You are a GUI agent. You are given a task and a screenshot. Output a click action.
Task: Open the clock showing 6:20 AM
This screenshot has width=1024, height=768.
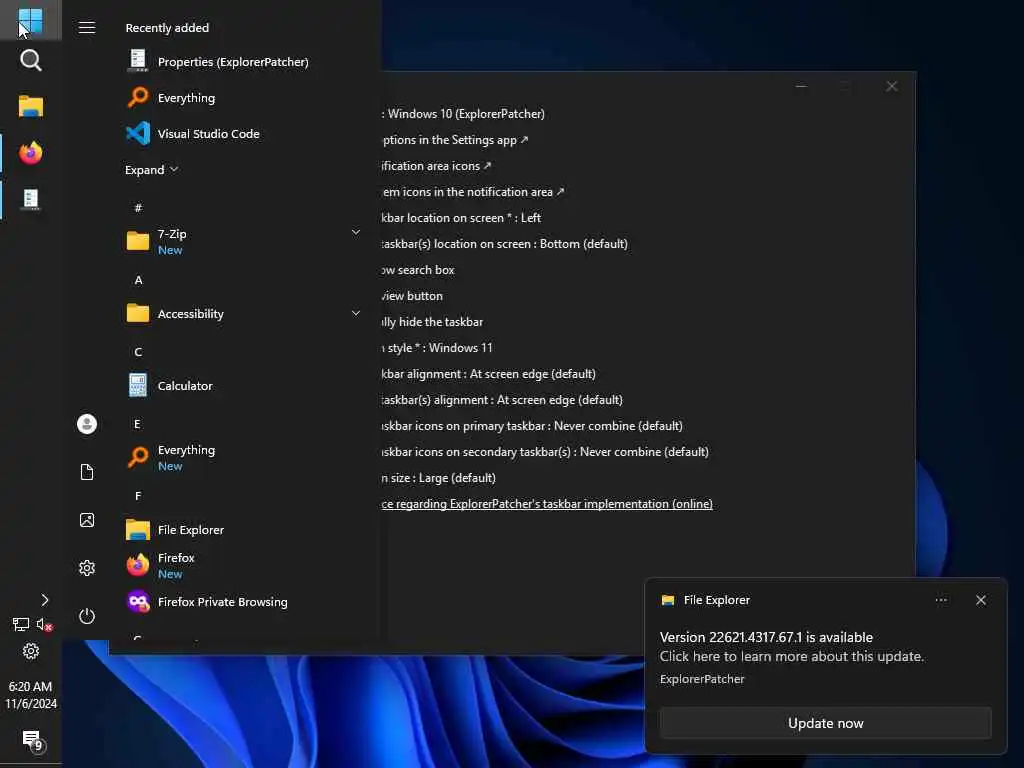point(31,695)
